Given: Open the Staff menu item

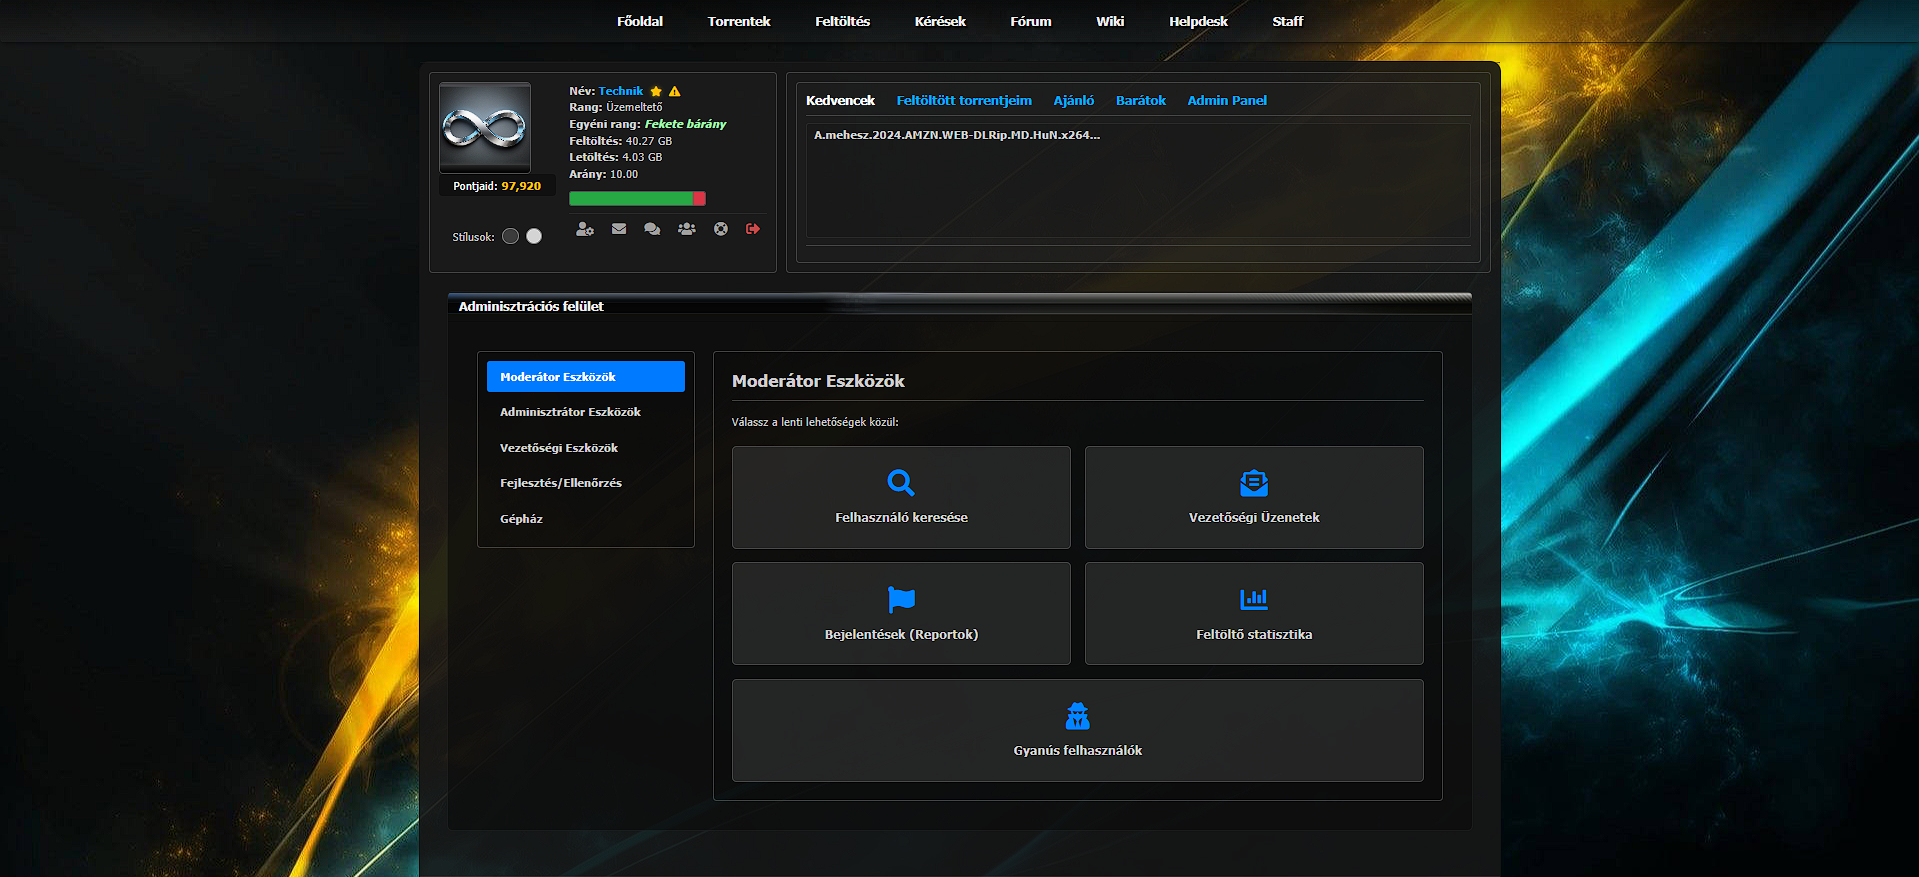Looking at the screenshot, I should [1288, 21].
